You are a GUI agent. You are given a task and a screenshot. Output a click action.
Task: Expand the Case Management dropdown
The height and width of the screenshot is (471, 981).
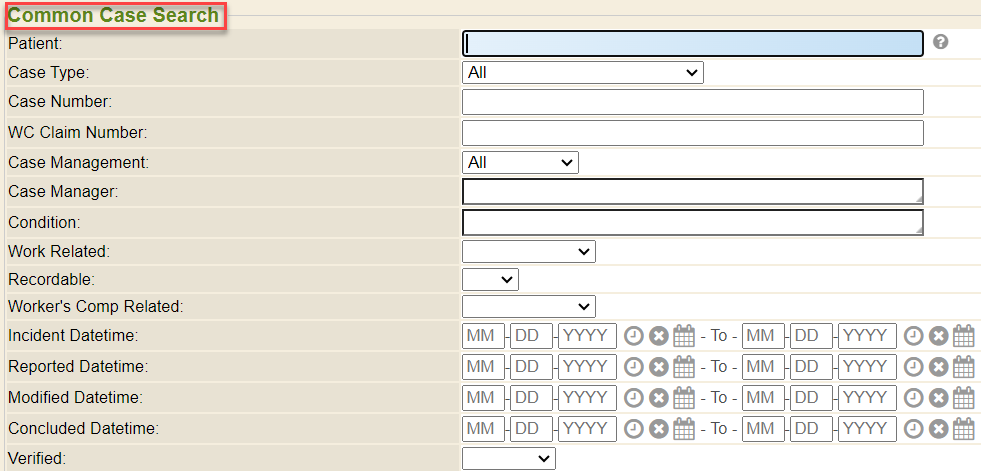pyautogui.click(x=520, y=162)
